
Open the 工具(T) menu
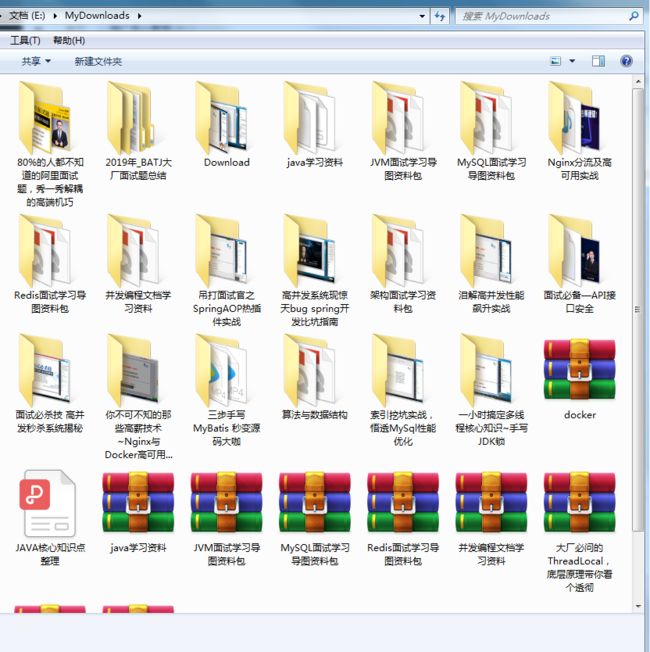[25, 40]
